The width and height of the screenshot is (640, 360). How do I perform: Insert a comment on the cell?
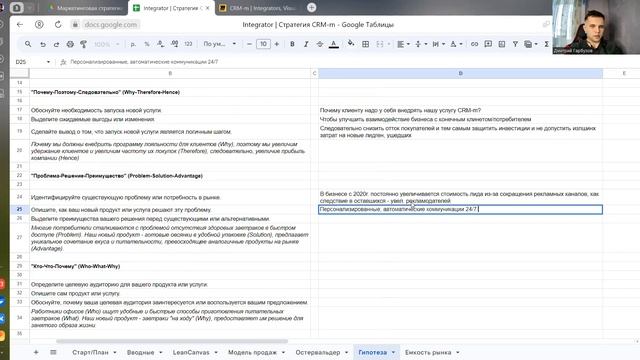(x=488, y=44)
